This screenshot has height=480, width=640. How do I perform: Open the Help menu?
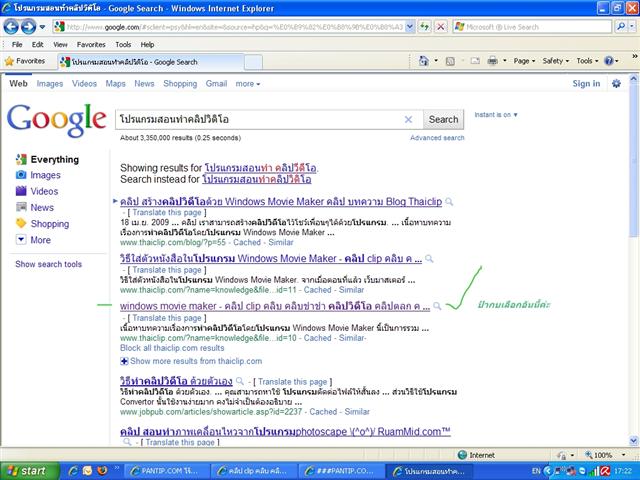(x=147, y=44)
